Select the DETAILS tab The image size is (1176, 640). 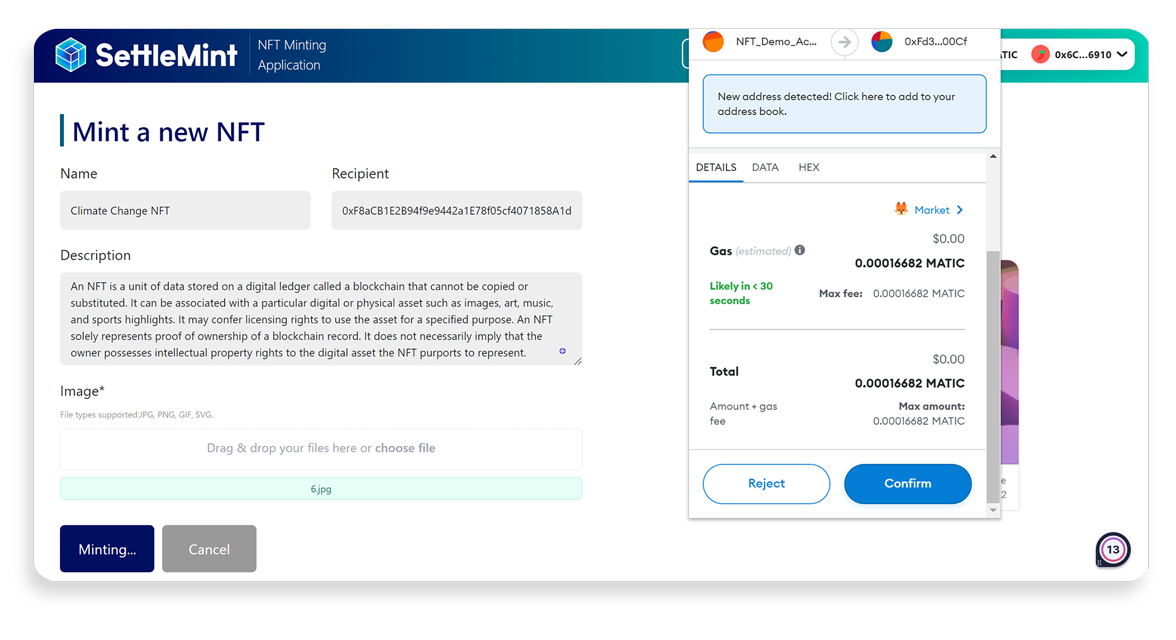(716, 167)
